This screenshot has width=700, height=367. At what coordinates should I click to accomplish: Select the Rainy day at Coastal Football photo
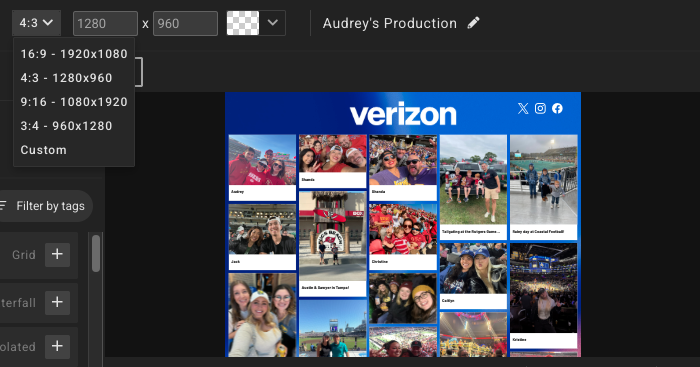click(544, 187)
